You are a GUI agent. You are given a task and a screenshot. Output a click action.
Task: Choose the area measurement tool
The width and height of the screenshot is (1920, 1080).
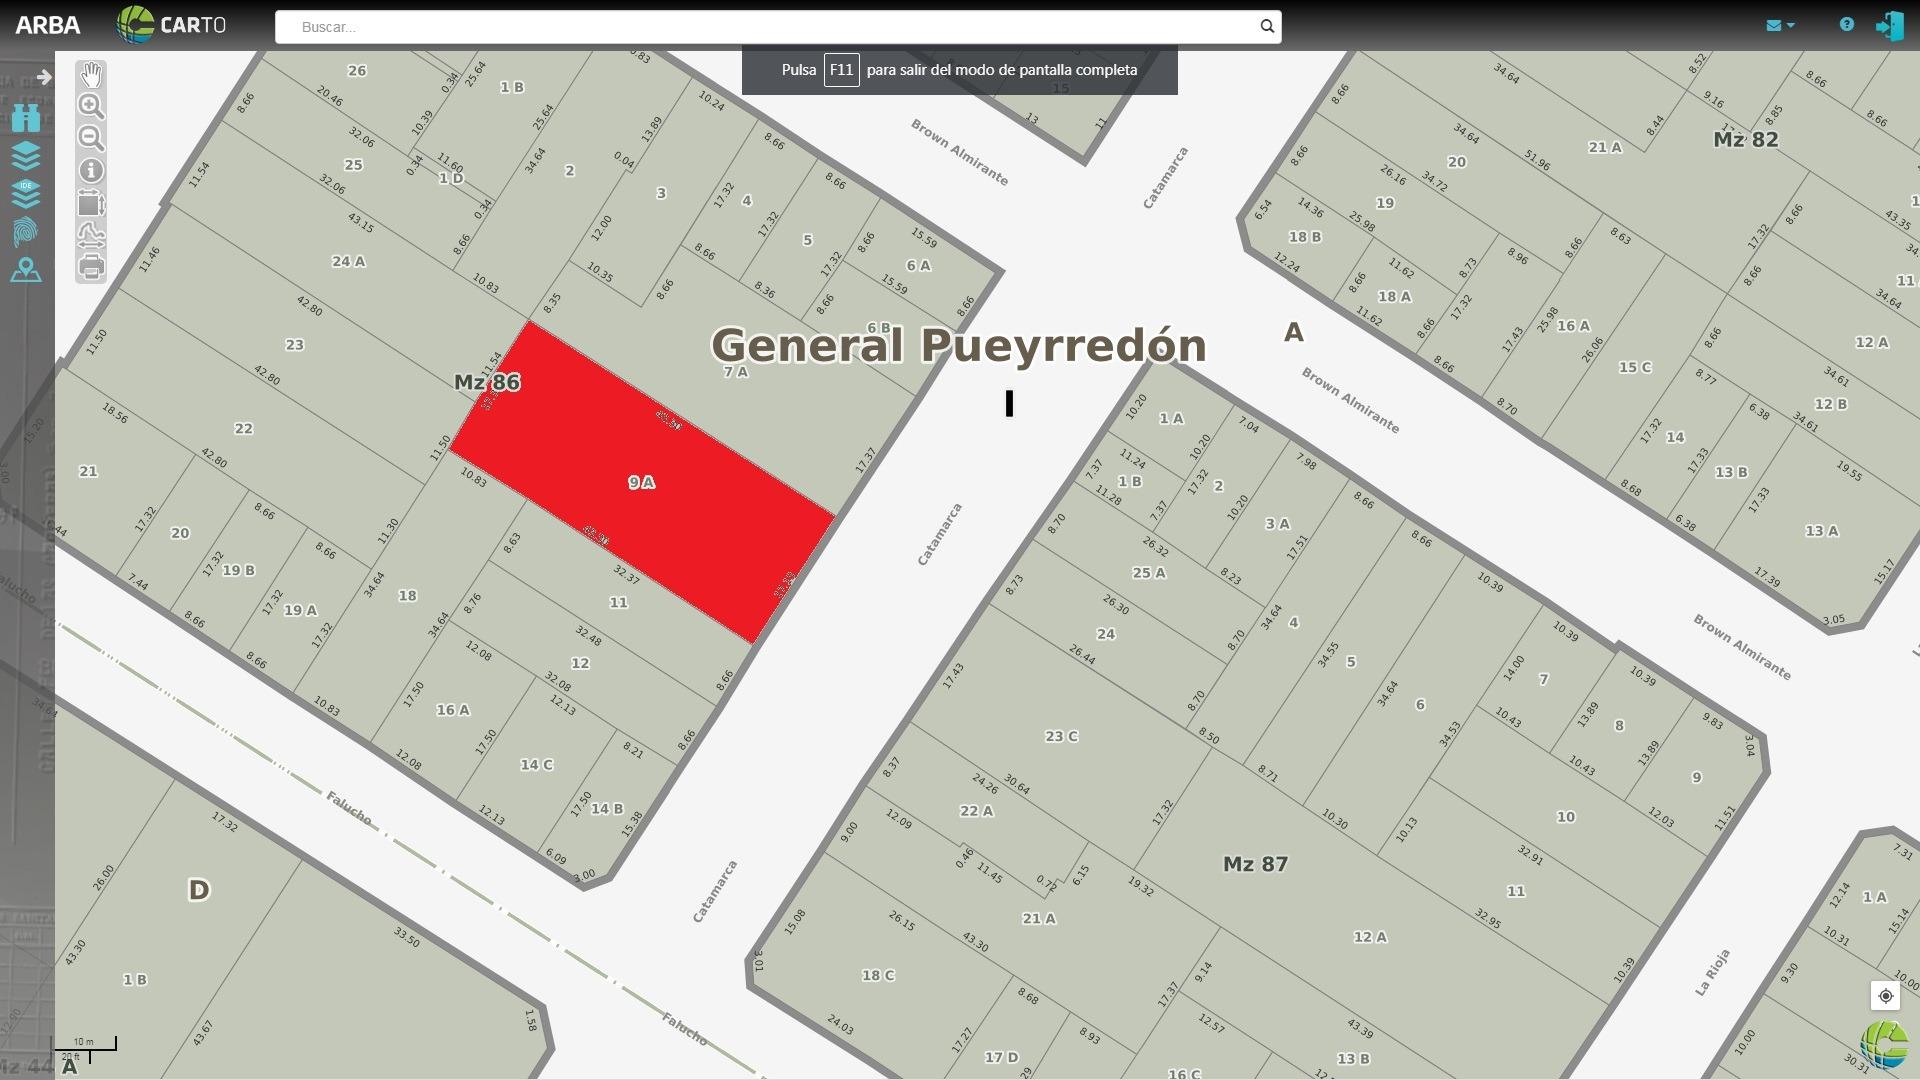[91, 204]
